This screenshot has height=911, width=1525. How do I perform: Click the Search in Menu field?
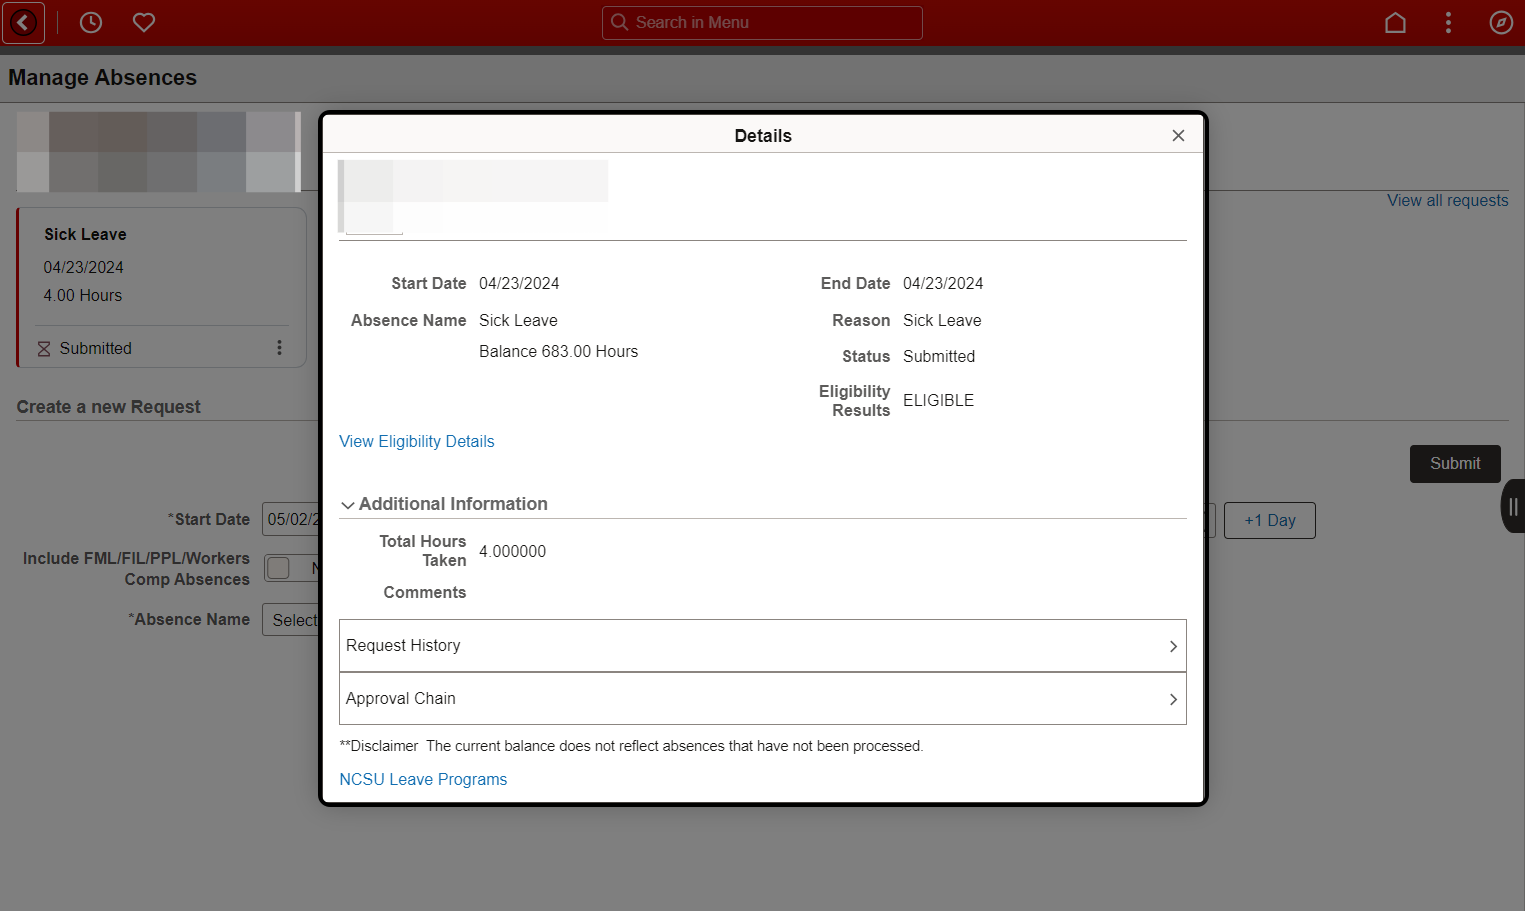(x=762, y=23)
